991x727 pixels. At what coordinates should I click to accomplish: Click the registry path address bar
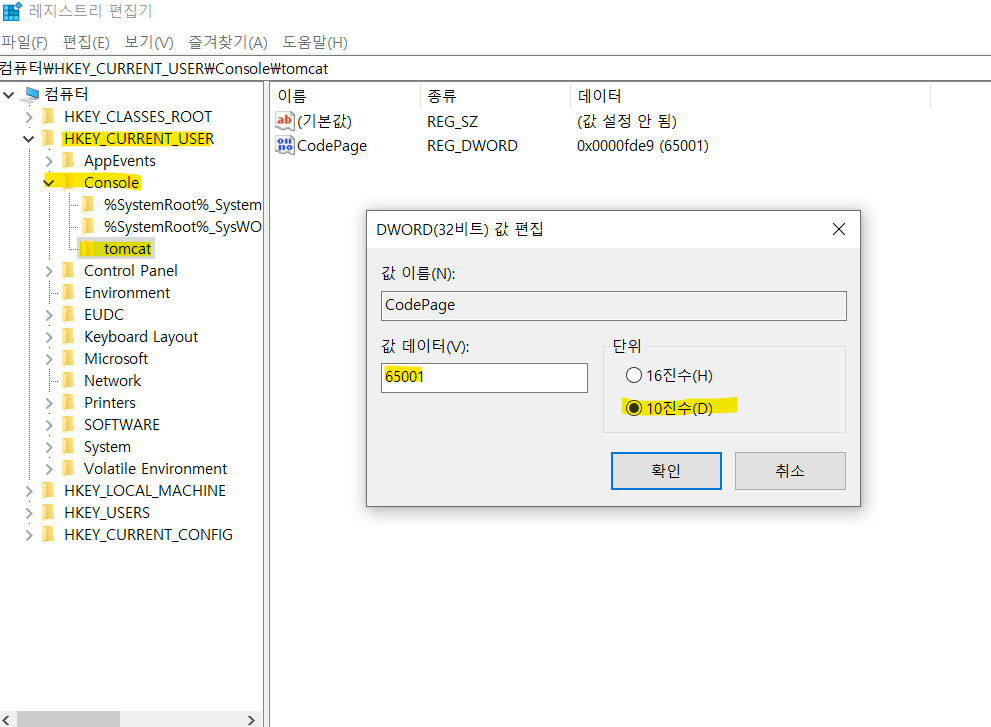pyautogui.click(x=496, y=68)
